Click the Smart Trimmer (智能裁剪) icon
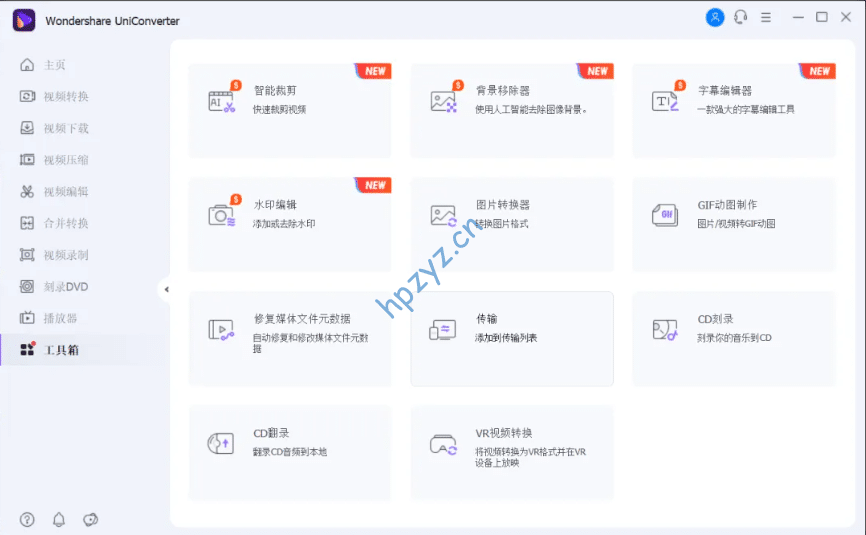The image size is (866, 535). click(x=221, y=100)
